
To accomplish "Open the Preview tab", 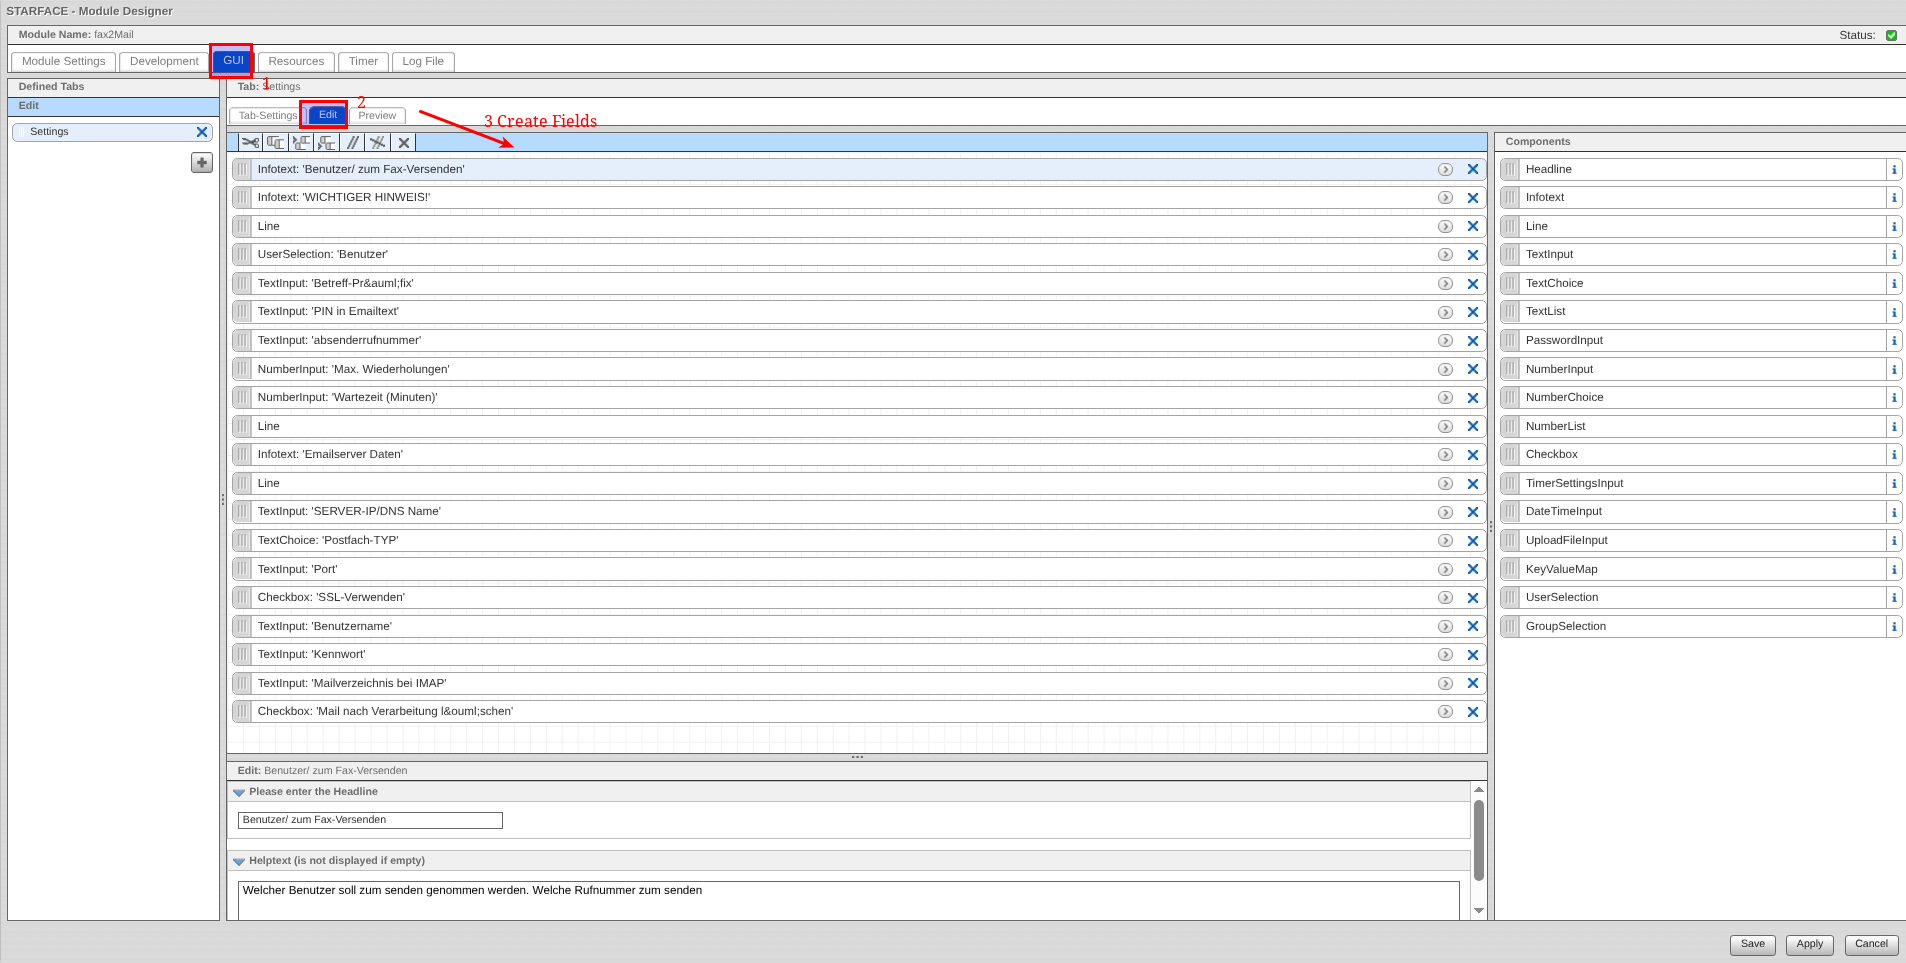I will click(377, 116).
